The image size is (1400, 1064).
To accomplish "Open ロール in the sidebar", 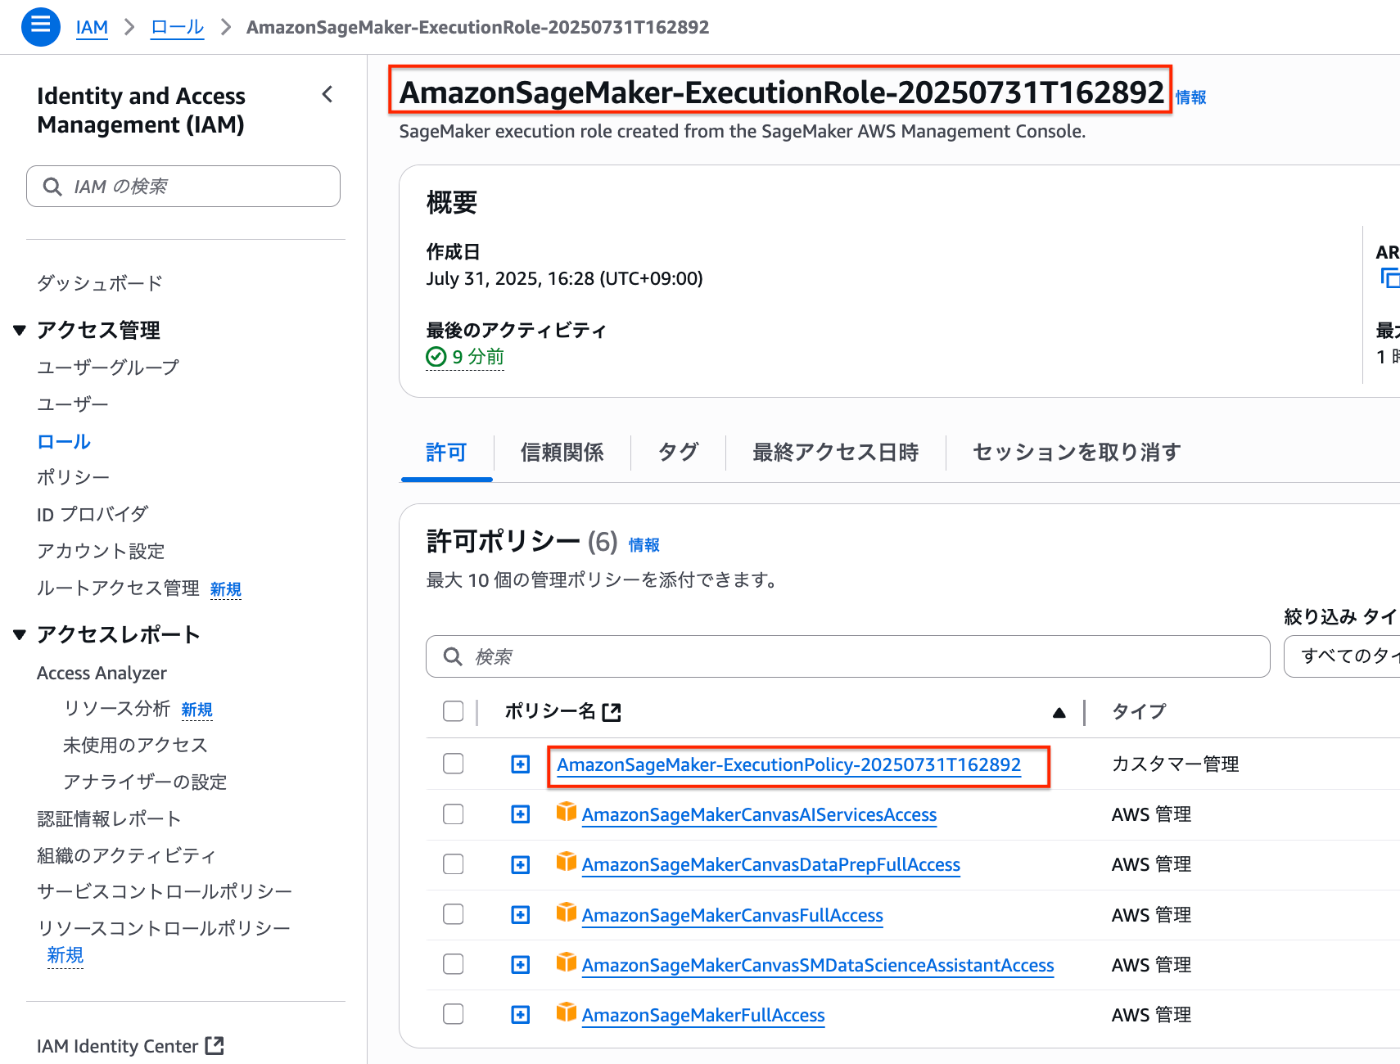I will coord(64,441).
